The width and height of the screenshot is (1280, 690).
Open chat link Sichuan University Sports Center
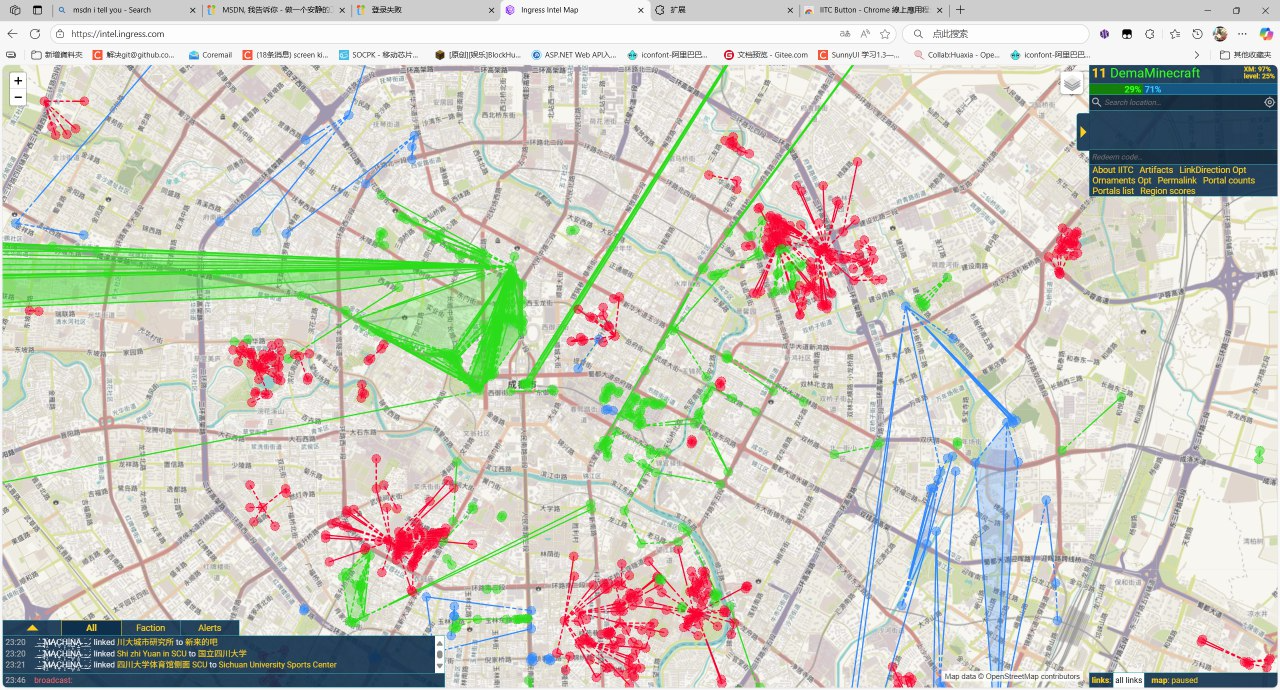(278, 664)
